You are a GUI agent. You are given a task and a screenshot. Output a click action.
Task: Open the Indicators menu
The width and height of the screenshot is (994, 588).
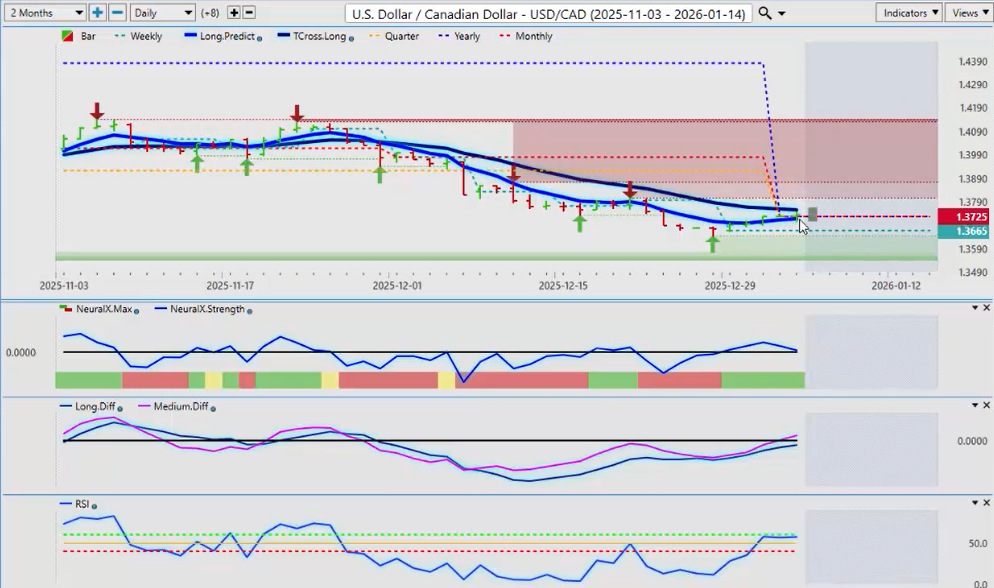(908, 13)
